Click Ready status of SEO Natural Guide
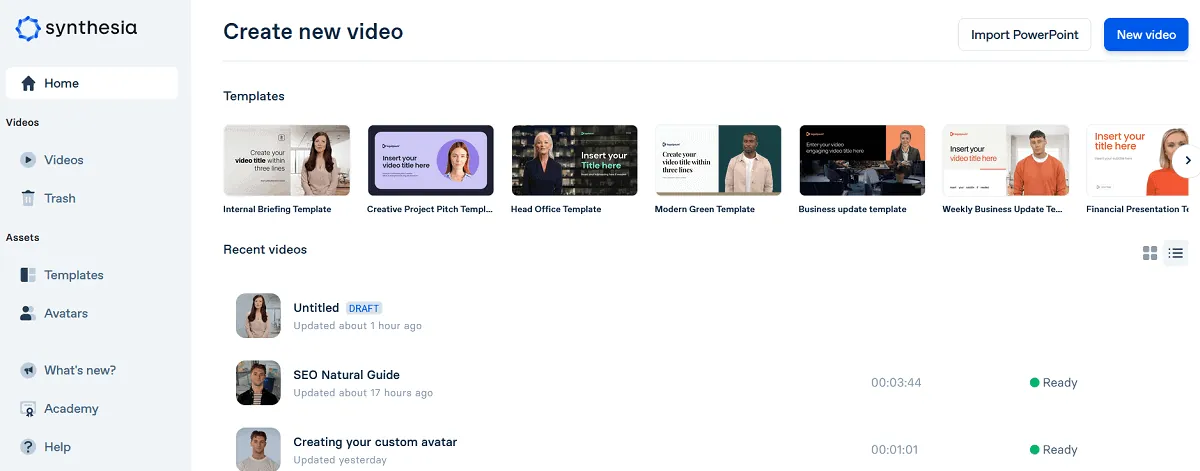The image size is (1200, 471). coord(1054,382)
